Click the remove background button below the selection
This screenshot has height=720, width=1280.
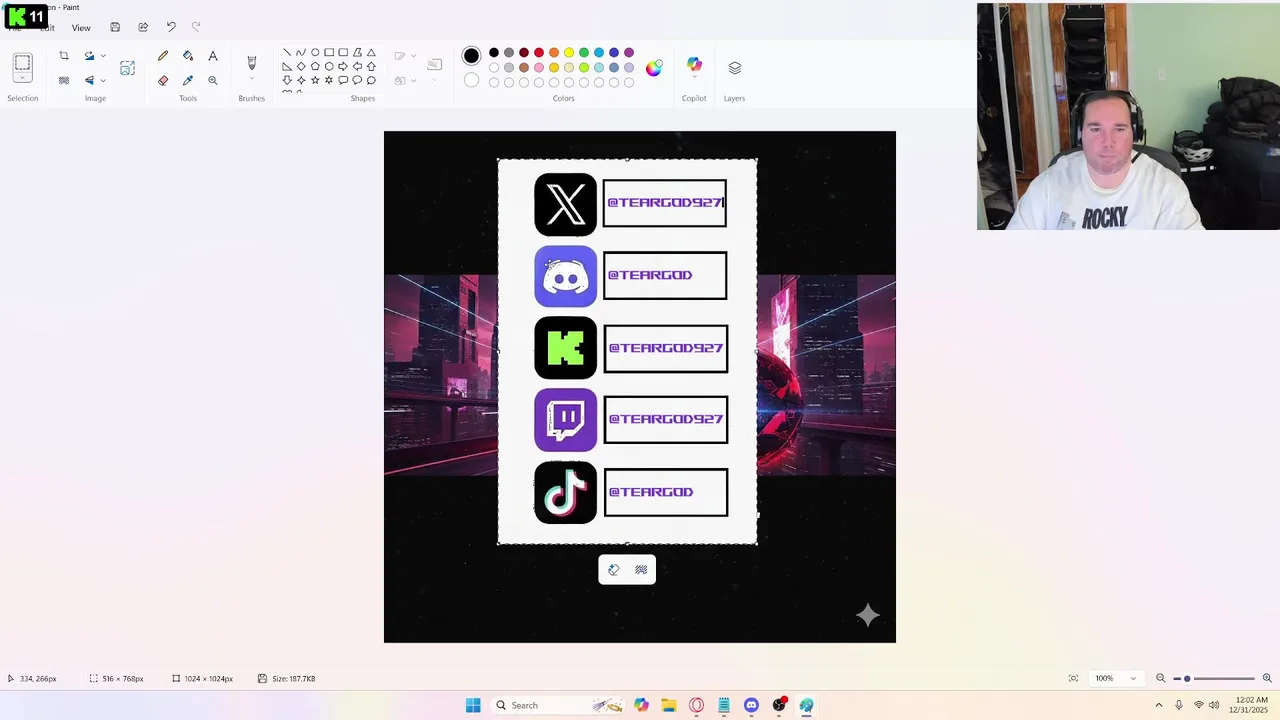[641, 570]
